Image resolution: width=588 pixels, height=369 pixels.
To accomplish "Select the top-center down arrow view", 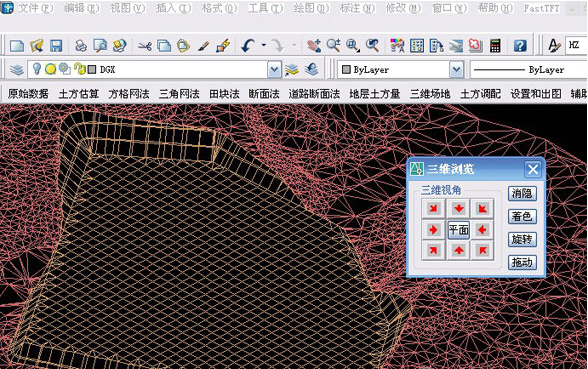I will point(458,208).
